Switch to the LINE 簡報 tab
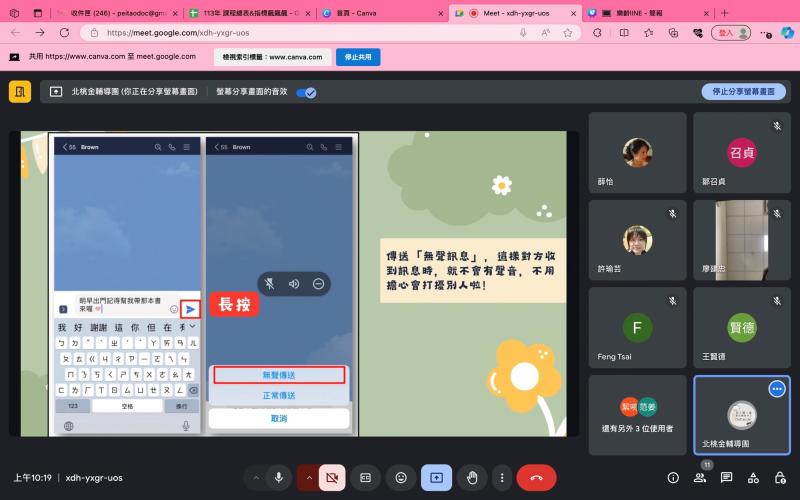The width and height of the screenshot is (800, 500). point(649,13)
